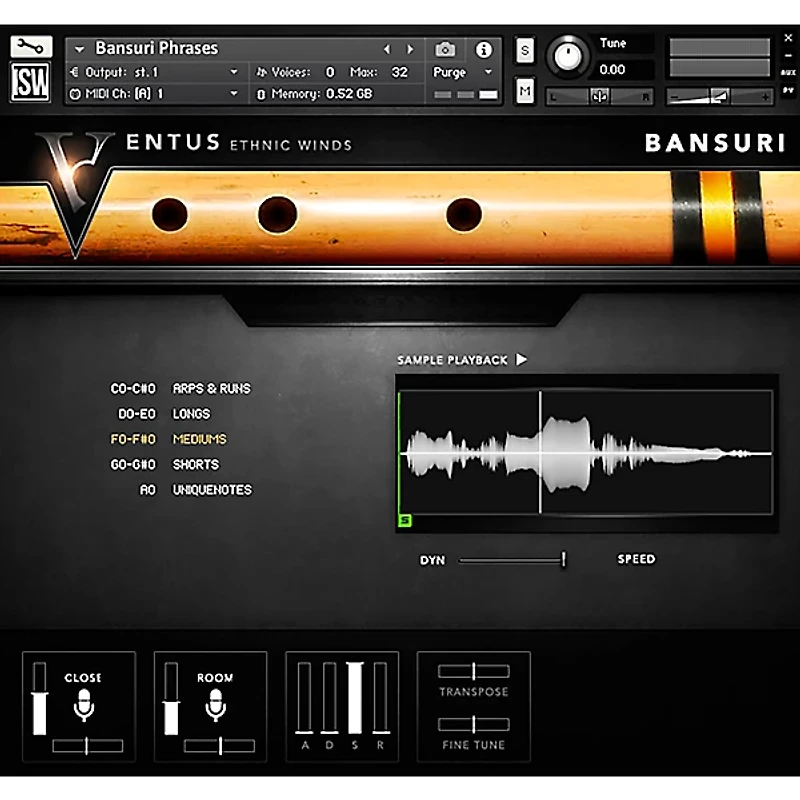Image resolution: width=800 pixels, height=800 pixels.
Task: Adjust the DYN slider
Action: coord(562,560)
